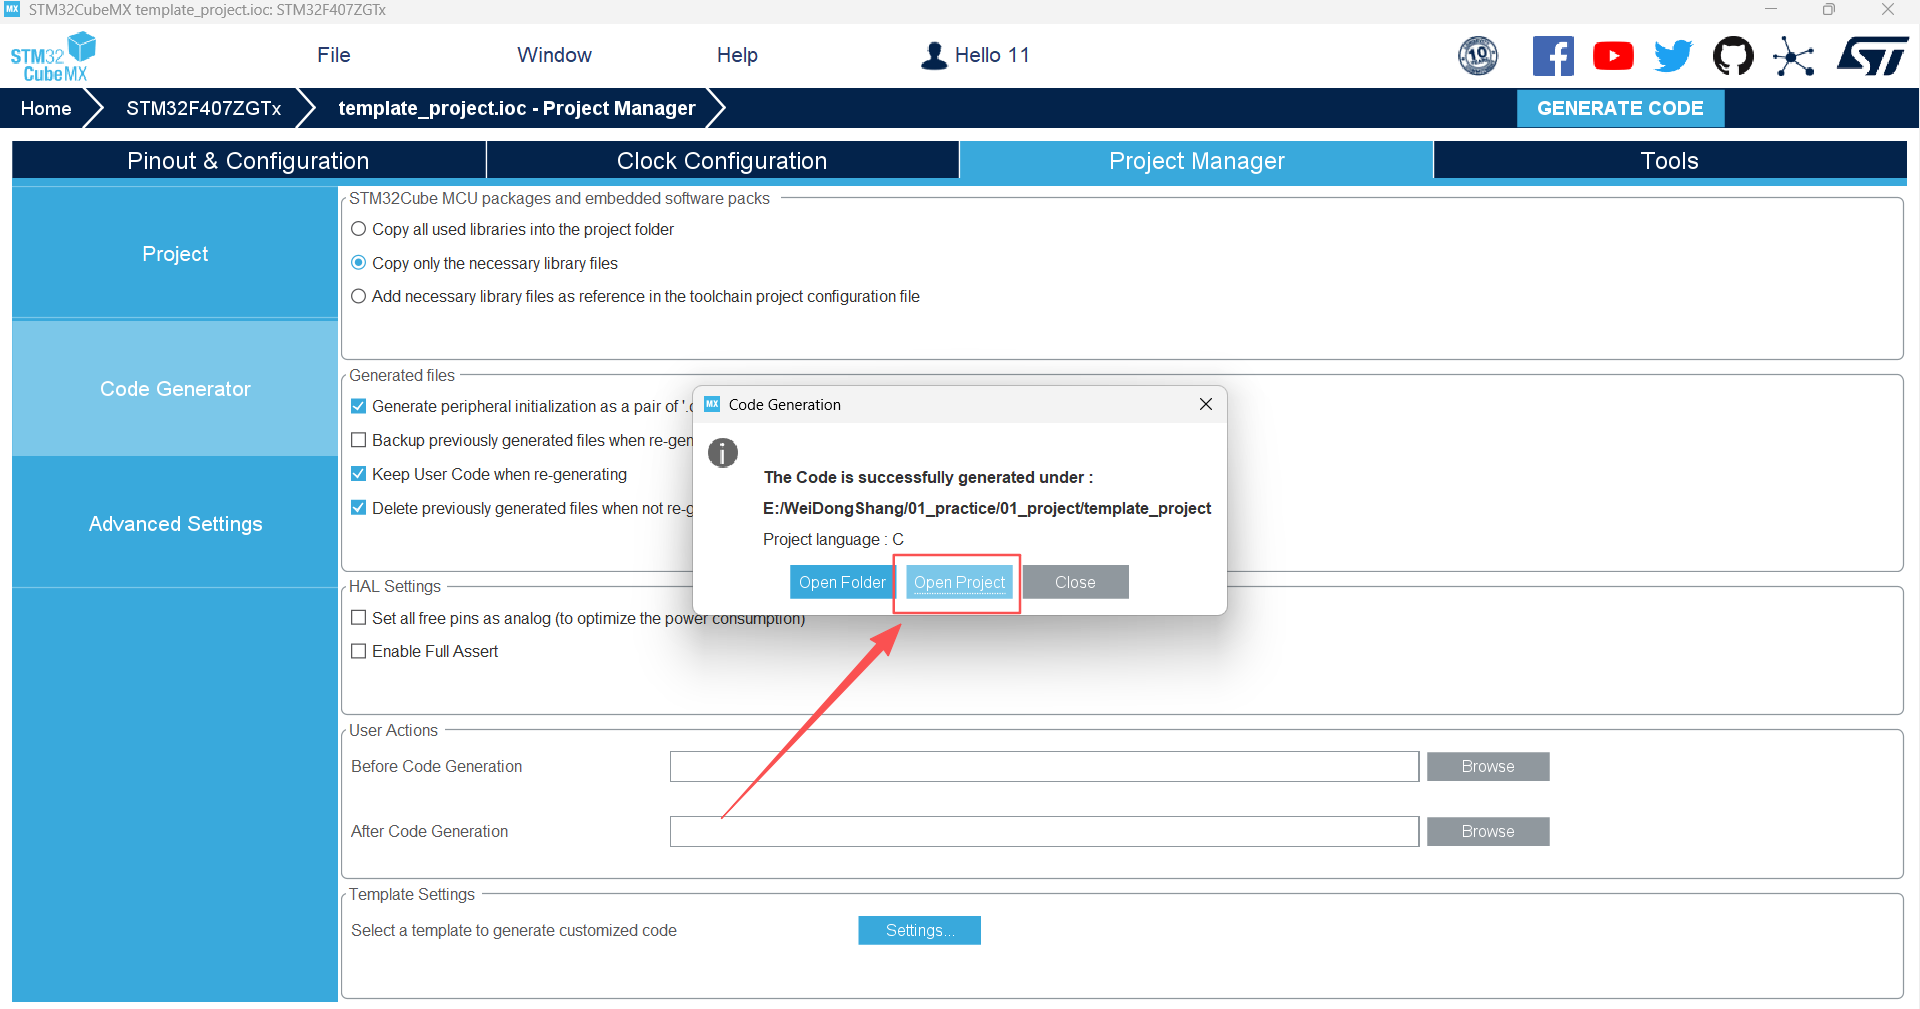Switch to Clock Configuration tab
The image size is (1920, 1009).
[x=722, y=161]
